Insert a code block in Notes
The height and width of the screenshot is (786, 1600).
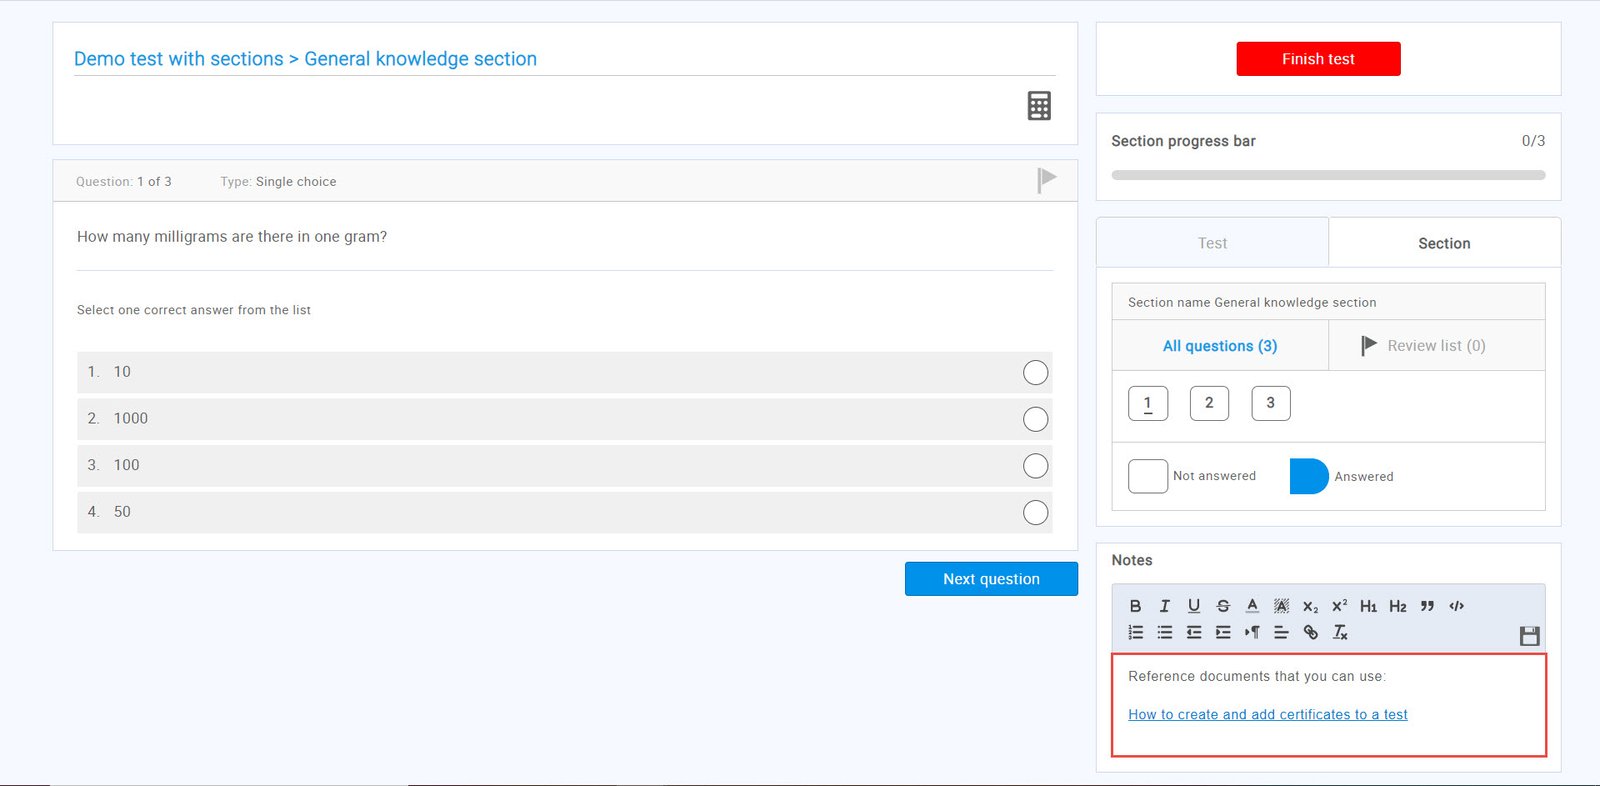1456,606
